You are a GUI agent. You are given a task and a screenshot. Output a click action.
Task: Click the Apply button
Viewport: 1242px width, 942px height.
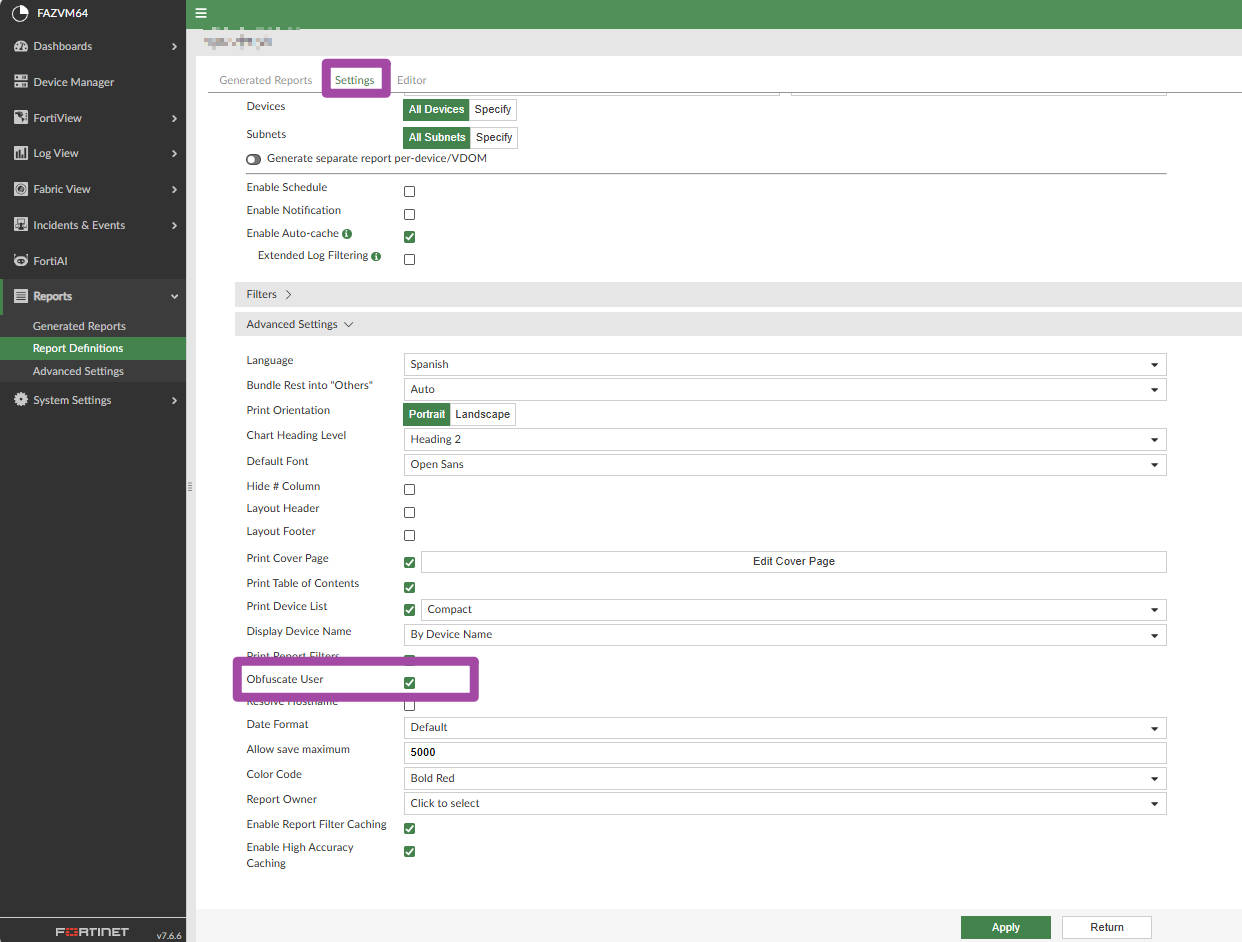(x=1006, y=927)
